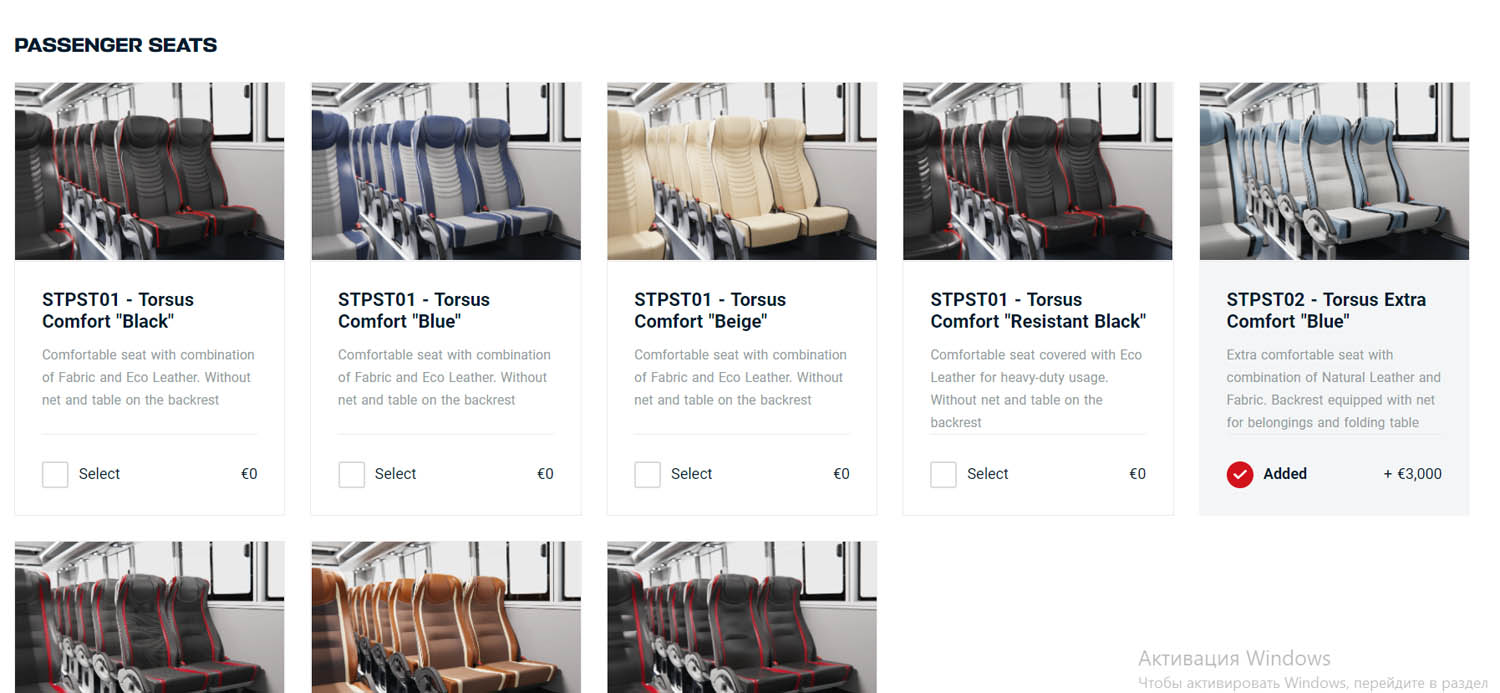This screenshot has height=693, width=1500.
Task: Click the Resistant Black seat description text
Action: coord(1036,388)
